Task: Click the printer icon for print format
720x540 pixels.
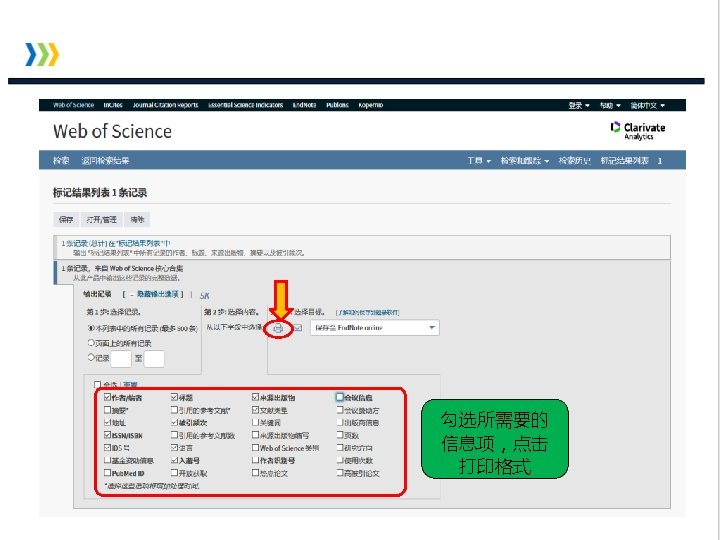Action: point(278,328)
